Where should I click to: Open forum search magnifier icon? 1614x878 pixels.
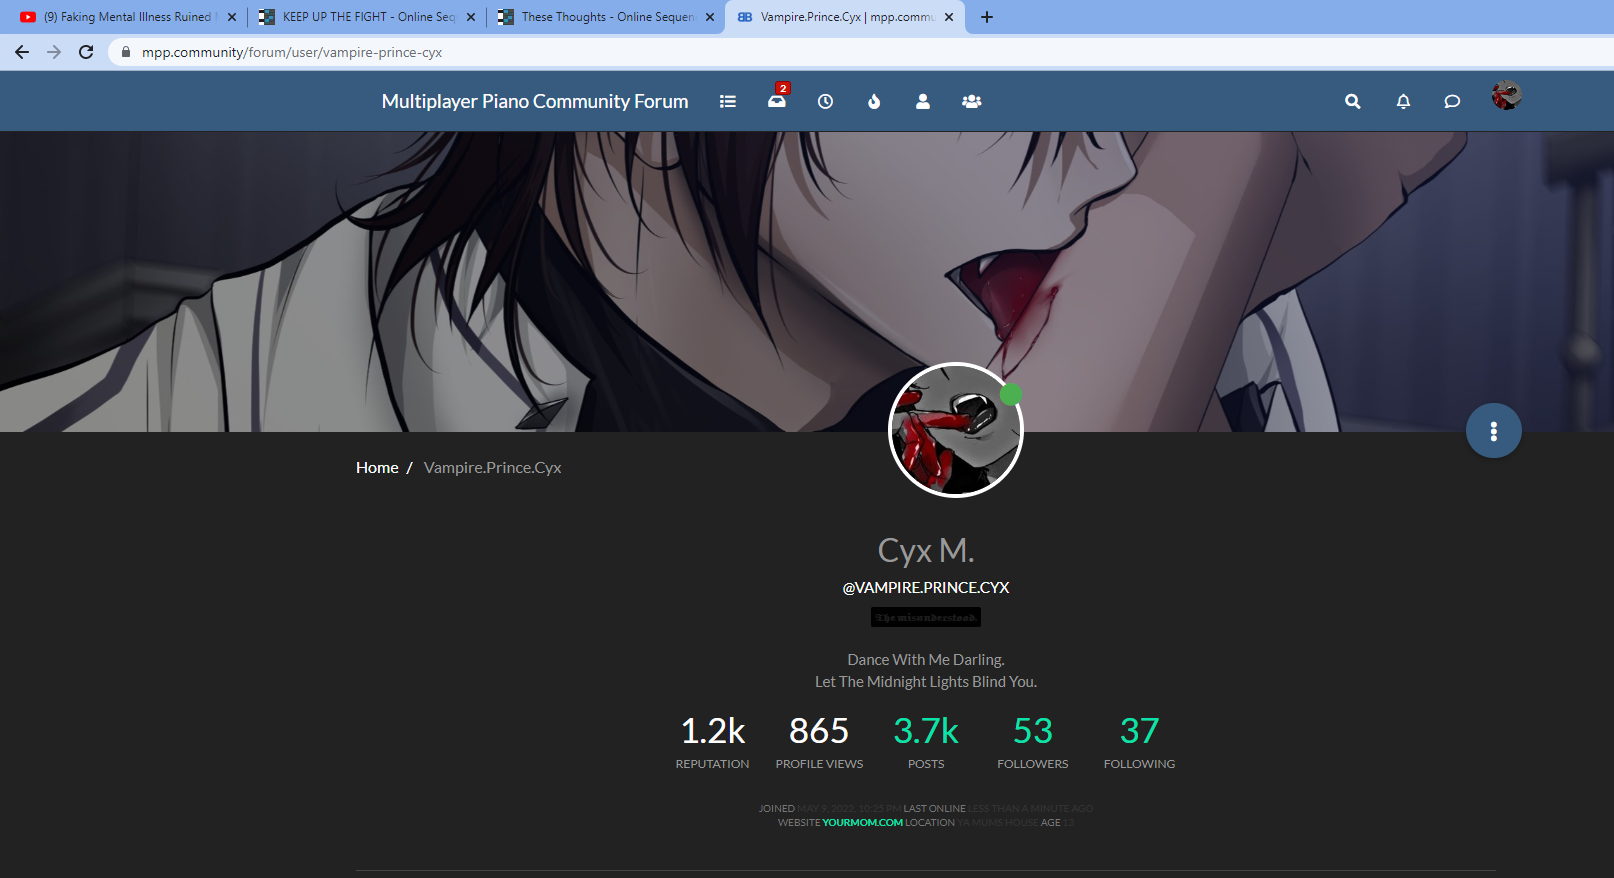point(1353,101)
